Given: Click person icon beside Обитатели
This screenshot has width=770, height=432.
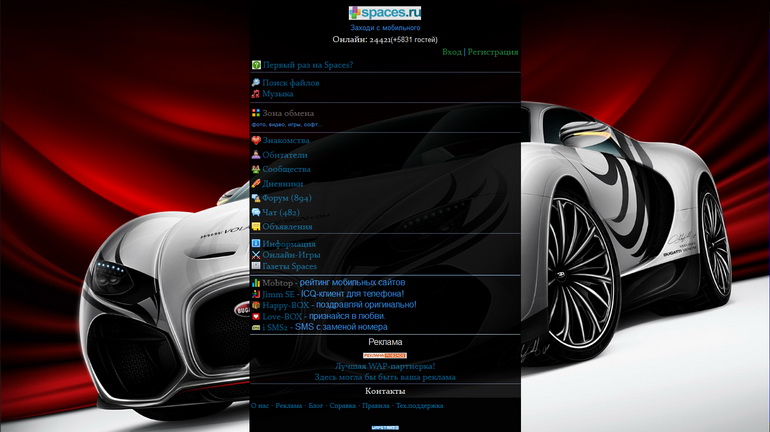Looking at the screenshot, I should pos(256,155).
